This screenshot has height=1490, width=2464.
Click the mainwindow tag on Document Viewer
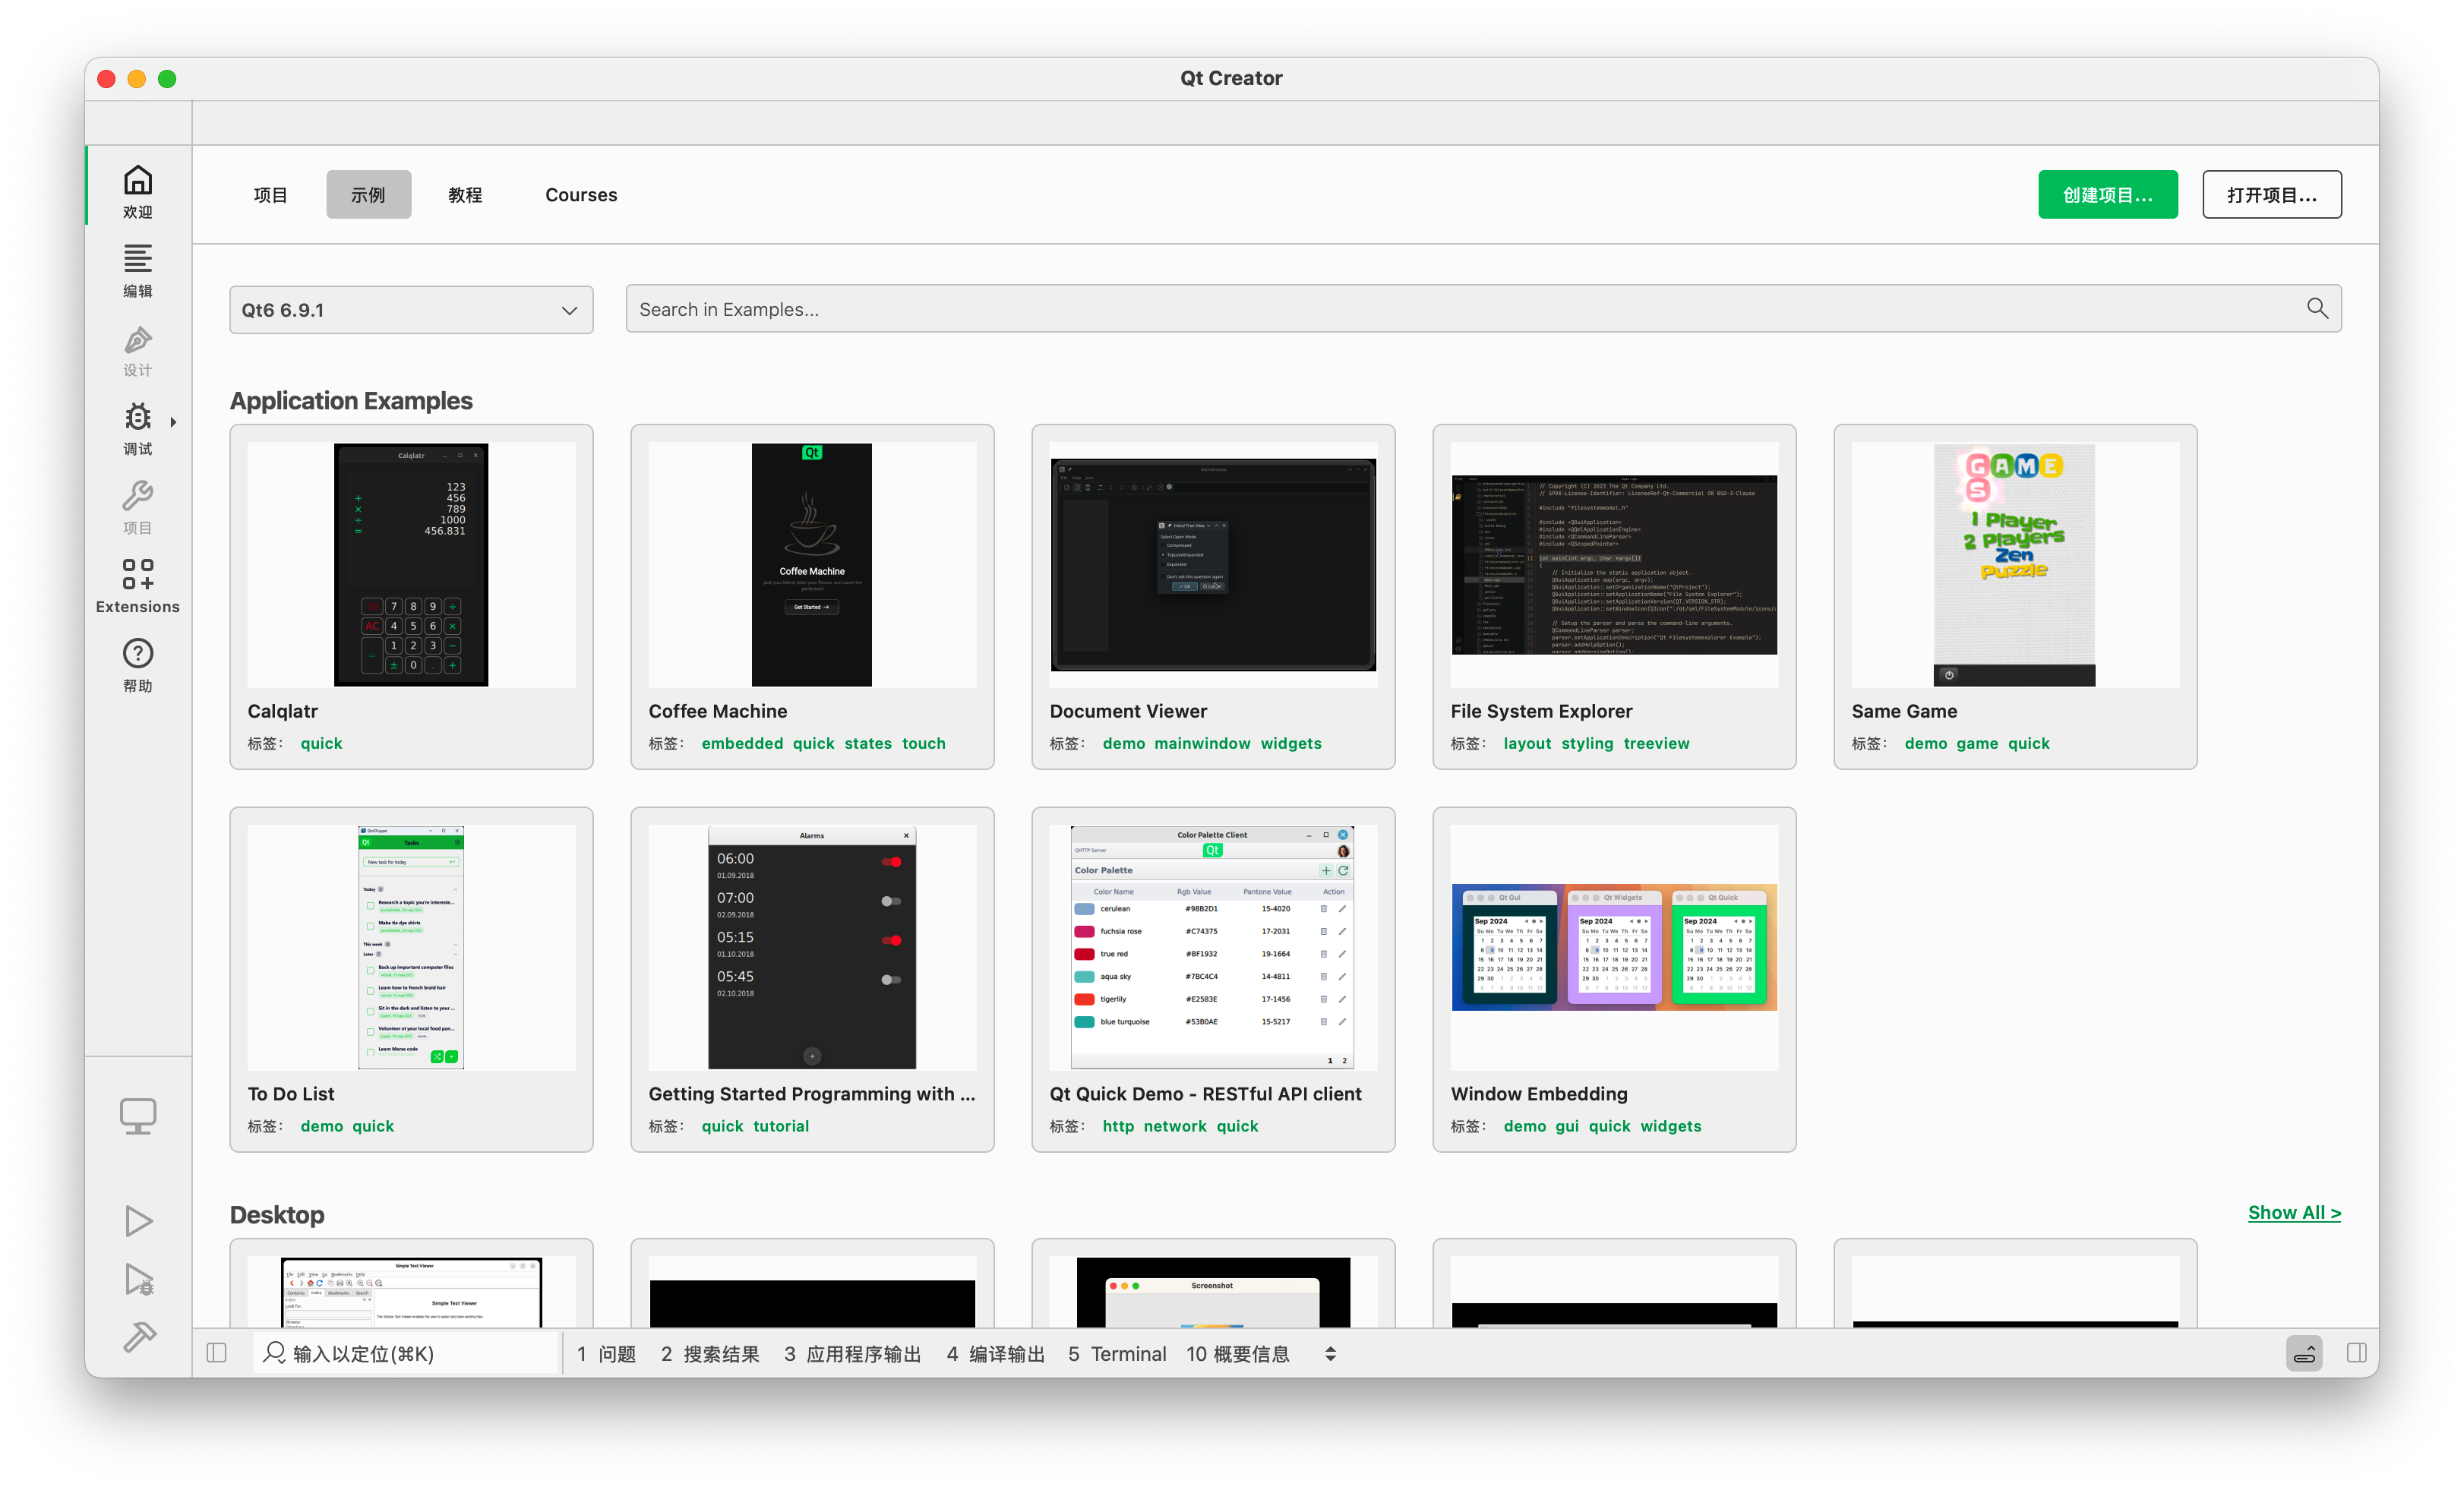pos(1202,743)
